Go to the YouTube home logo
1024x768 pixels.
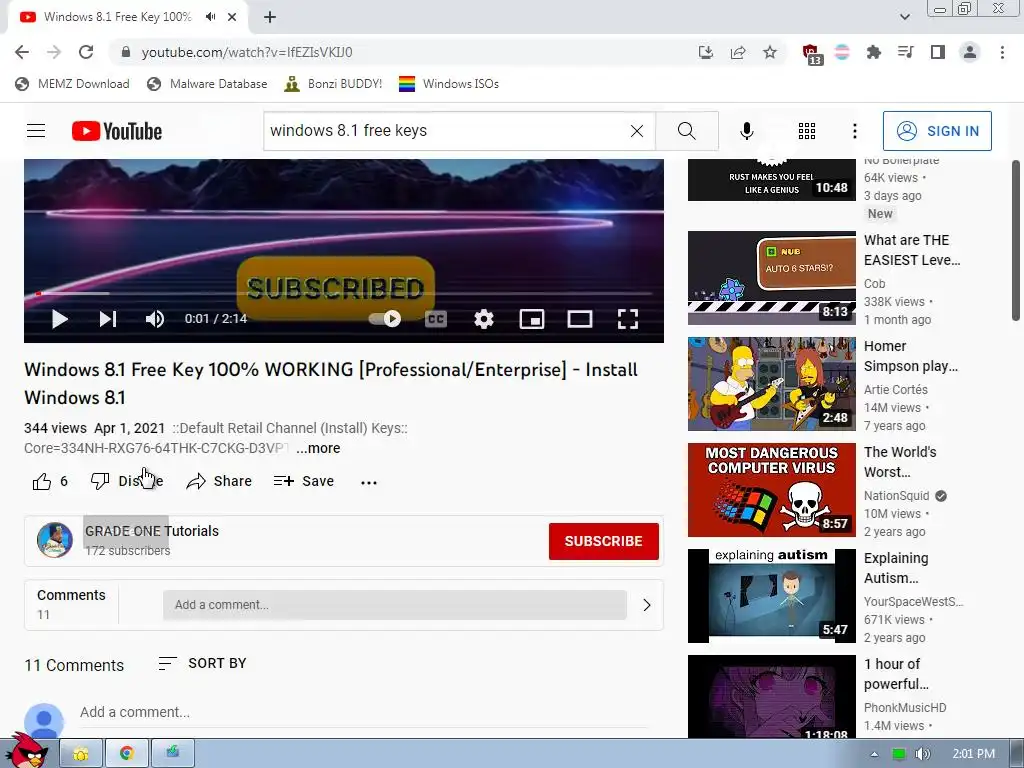pyautogui.click(x=117, y=131)
